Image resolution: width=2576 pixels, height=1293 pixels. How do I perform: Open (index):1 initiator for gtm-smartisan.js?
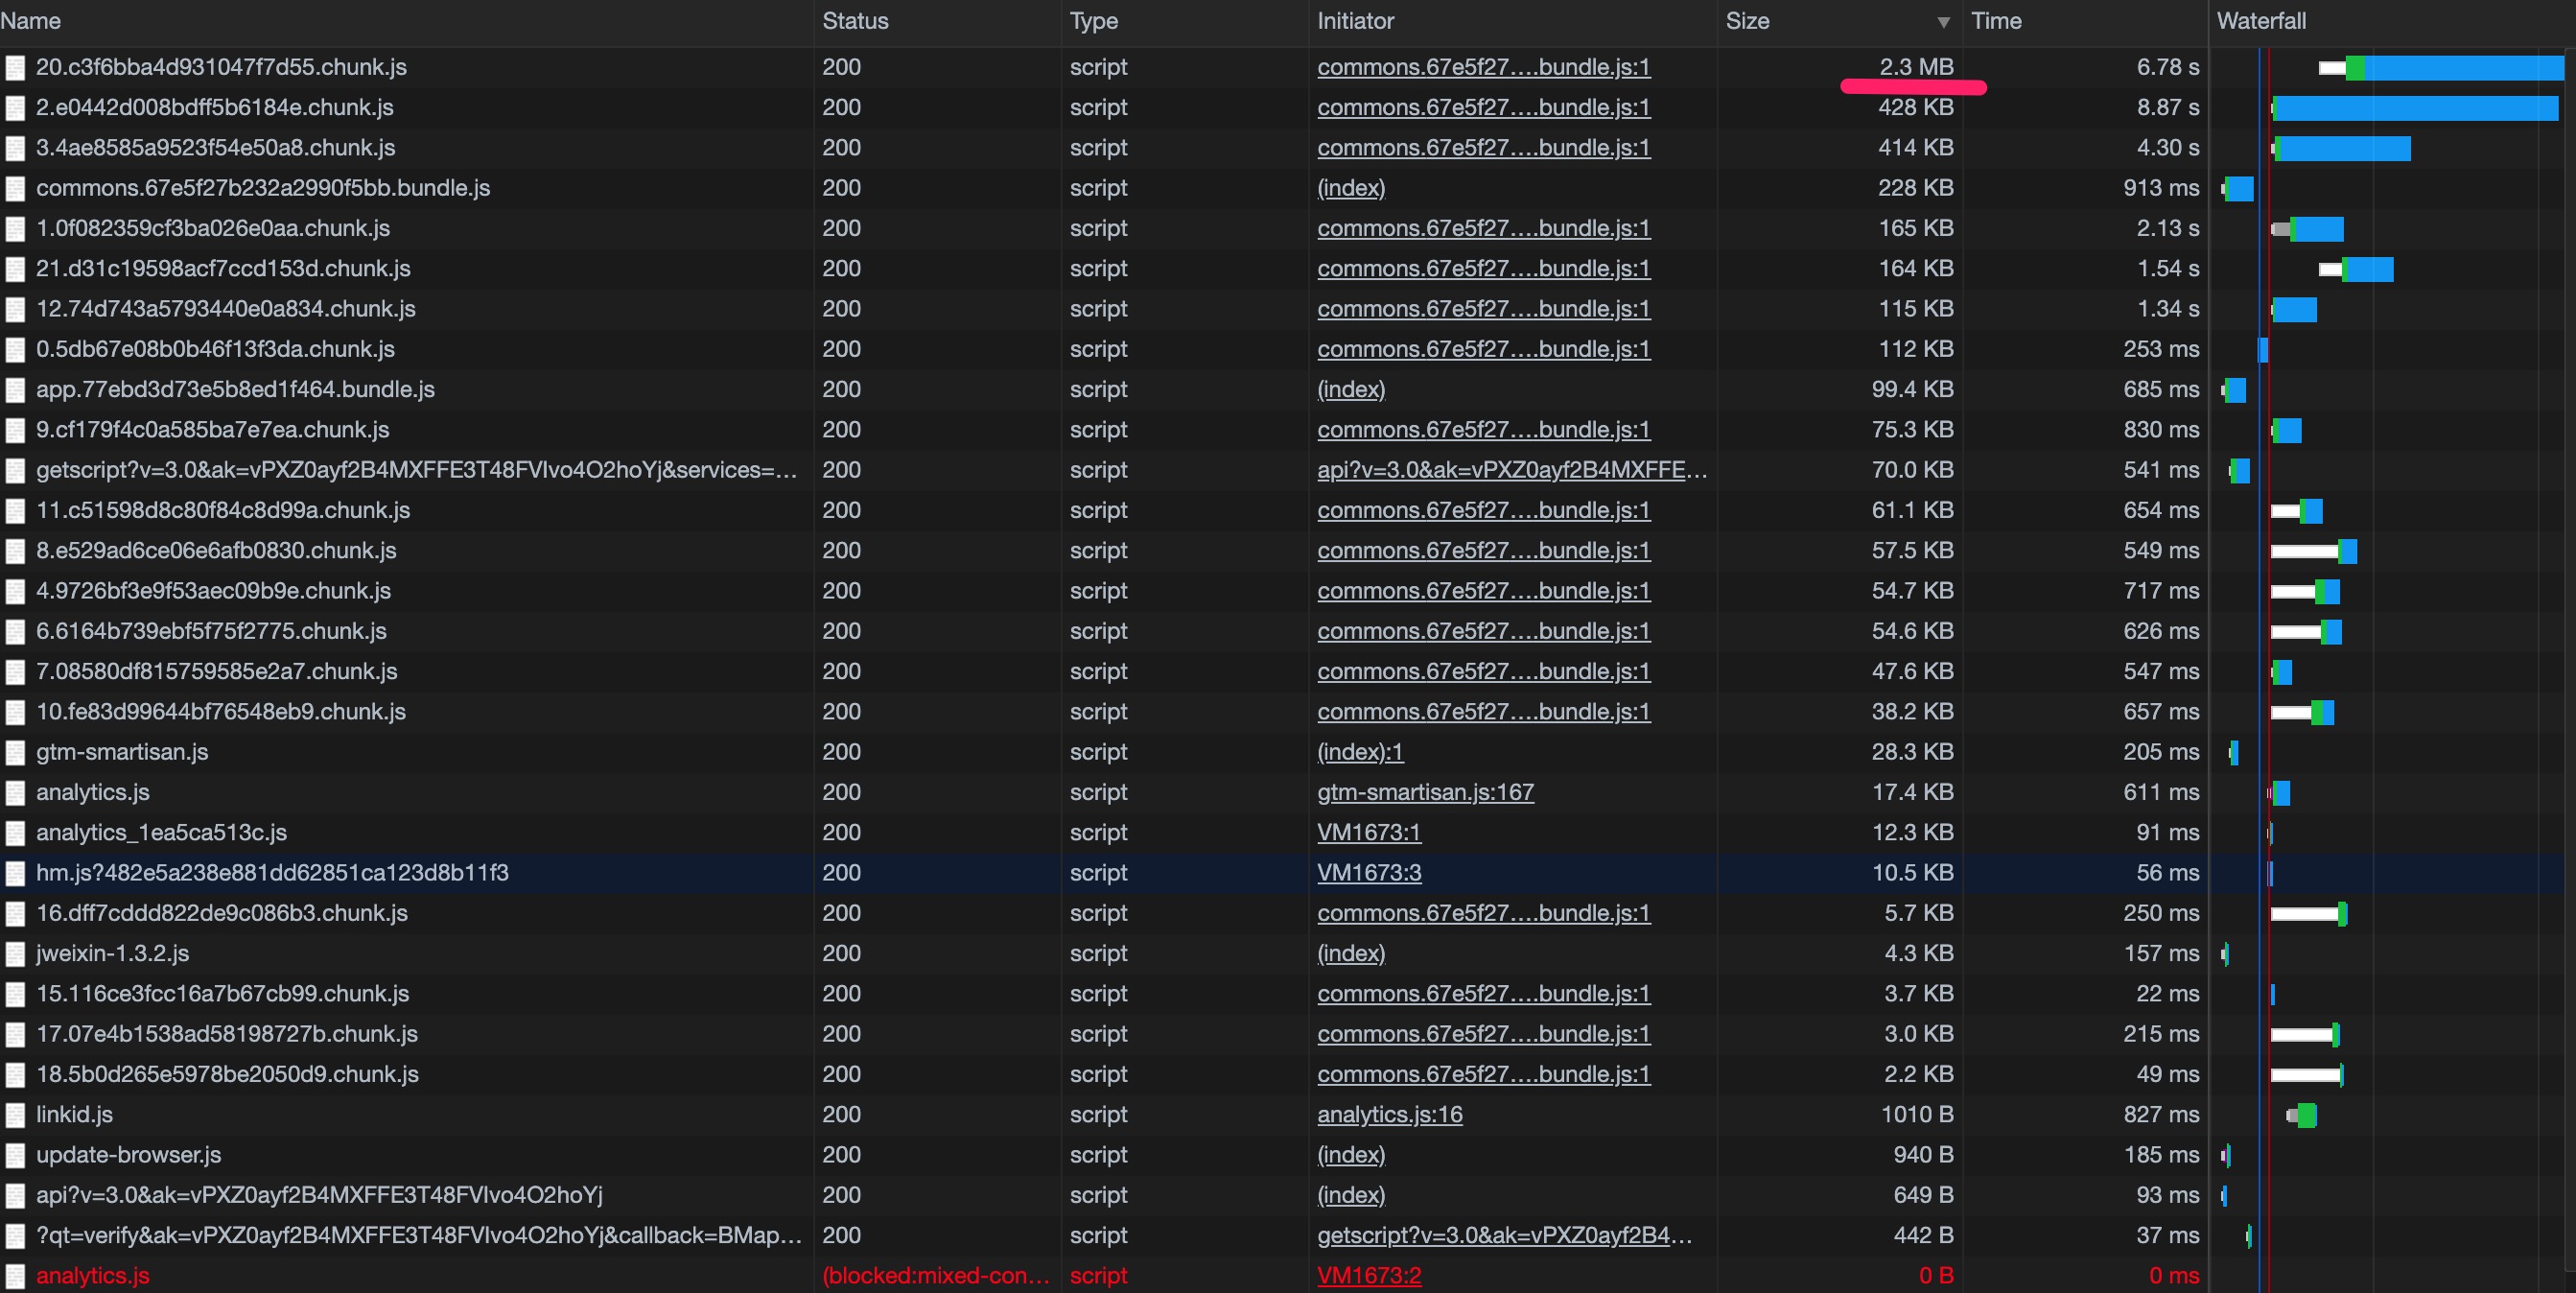(x=1360, y=752)
